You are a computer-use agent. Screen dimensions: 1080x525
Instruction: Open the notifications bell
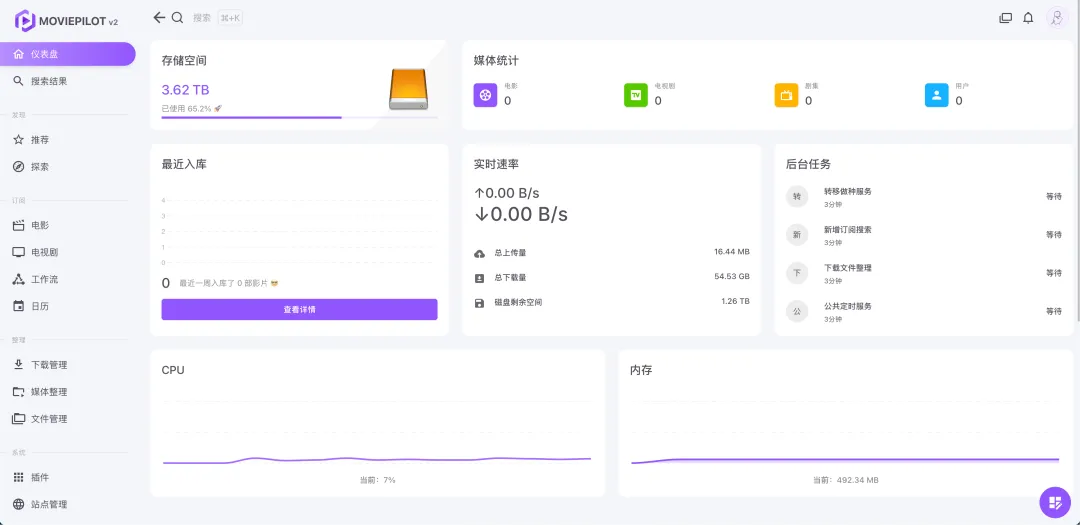pos(1028,19)
